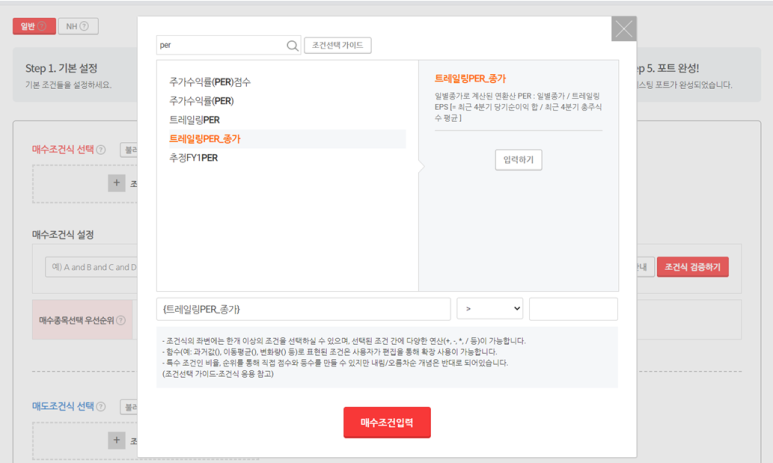
Task: Click the red 매수조건입력 button
Action: pyautogui.click(x=386, y=422)
